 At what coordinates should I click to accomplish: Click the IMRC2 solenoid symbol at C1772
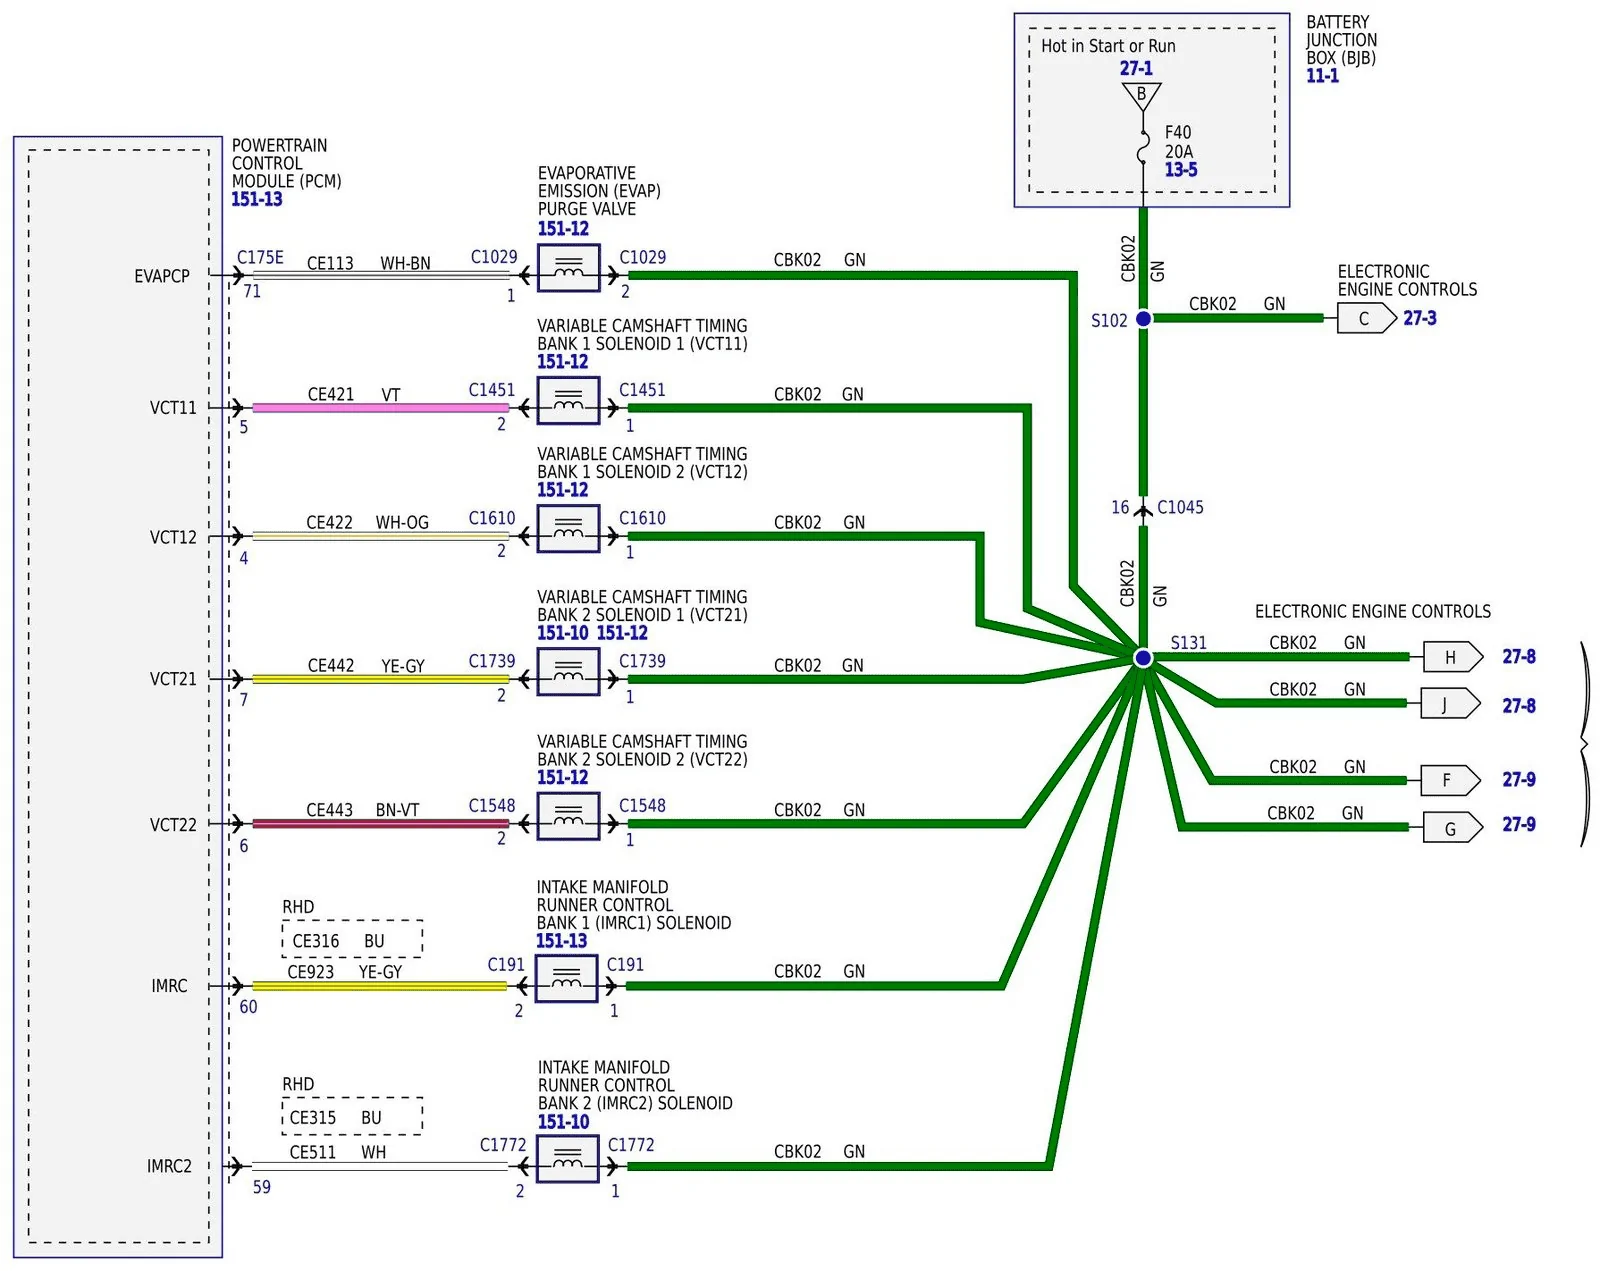(x=568, y=1160)
